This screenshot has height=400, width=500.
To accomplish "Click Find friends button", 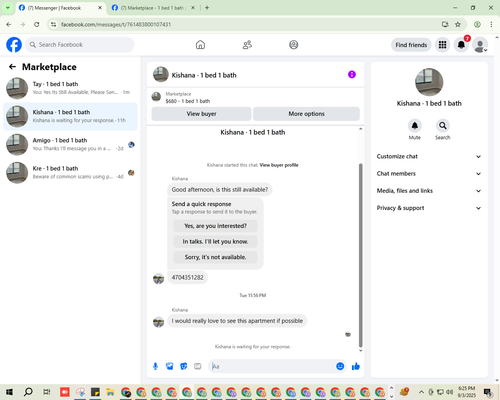I will [x=411, y=45].
